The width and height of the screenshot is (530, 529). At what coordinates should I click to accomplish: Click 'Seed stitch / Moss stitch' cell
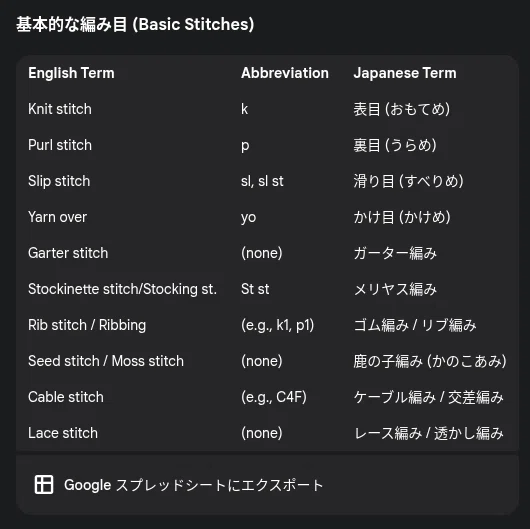tap(106, 361)
